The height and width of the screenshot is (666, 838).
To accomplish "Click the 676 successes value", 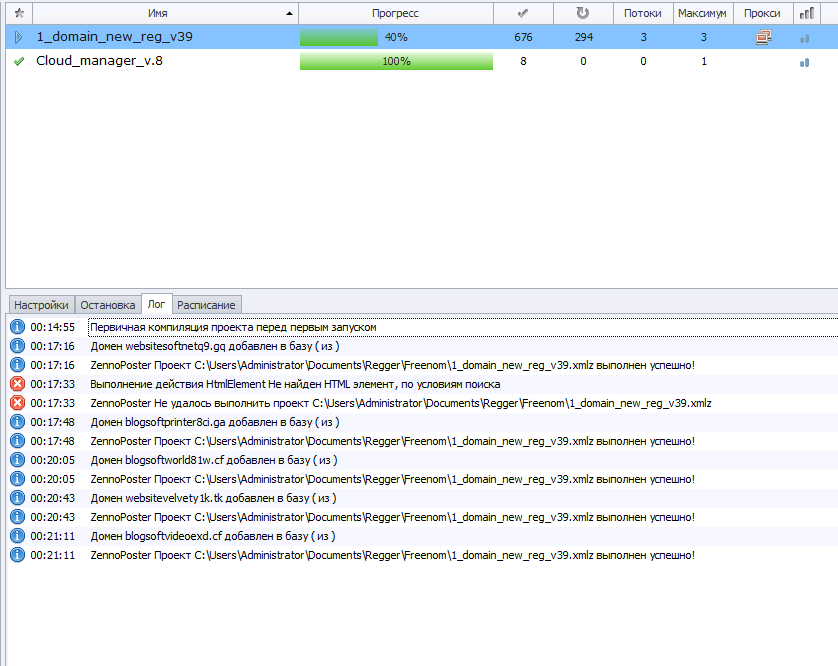I will coord(523,37).
